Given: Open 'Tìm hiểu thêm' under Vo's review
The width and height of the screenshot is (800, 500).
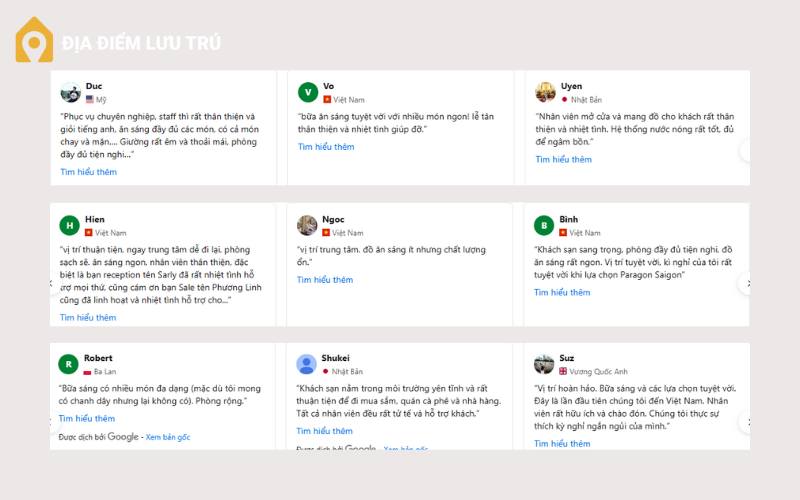Looking at the screenshot, I should pyautogui.click(x=326, y=147).
